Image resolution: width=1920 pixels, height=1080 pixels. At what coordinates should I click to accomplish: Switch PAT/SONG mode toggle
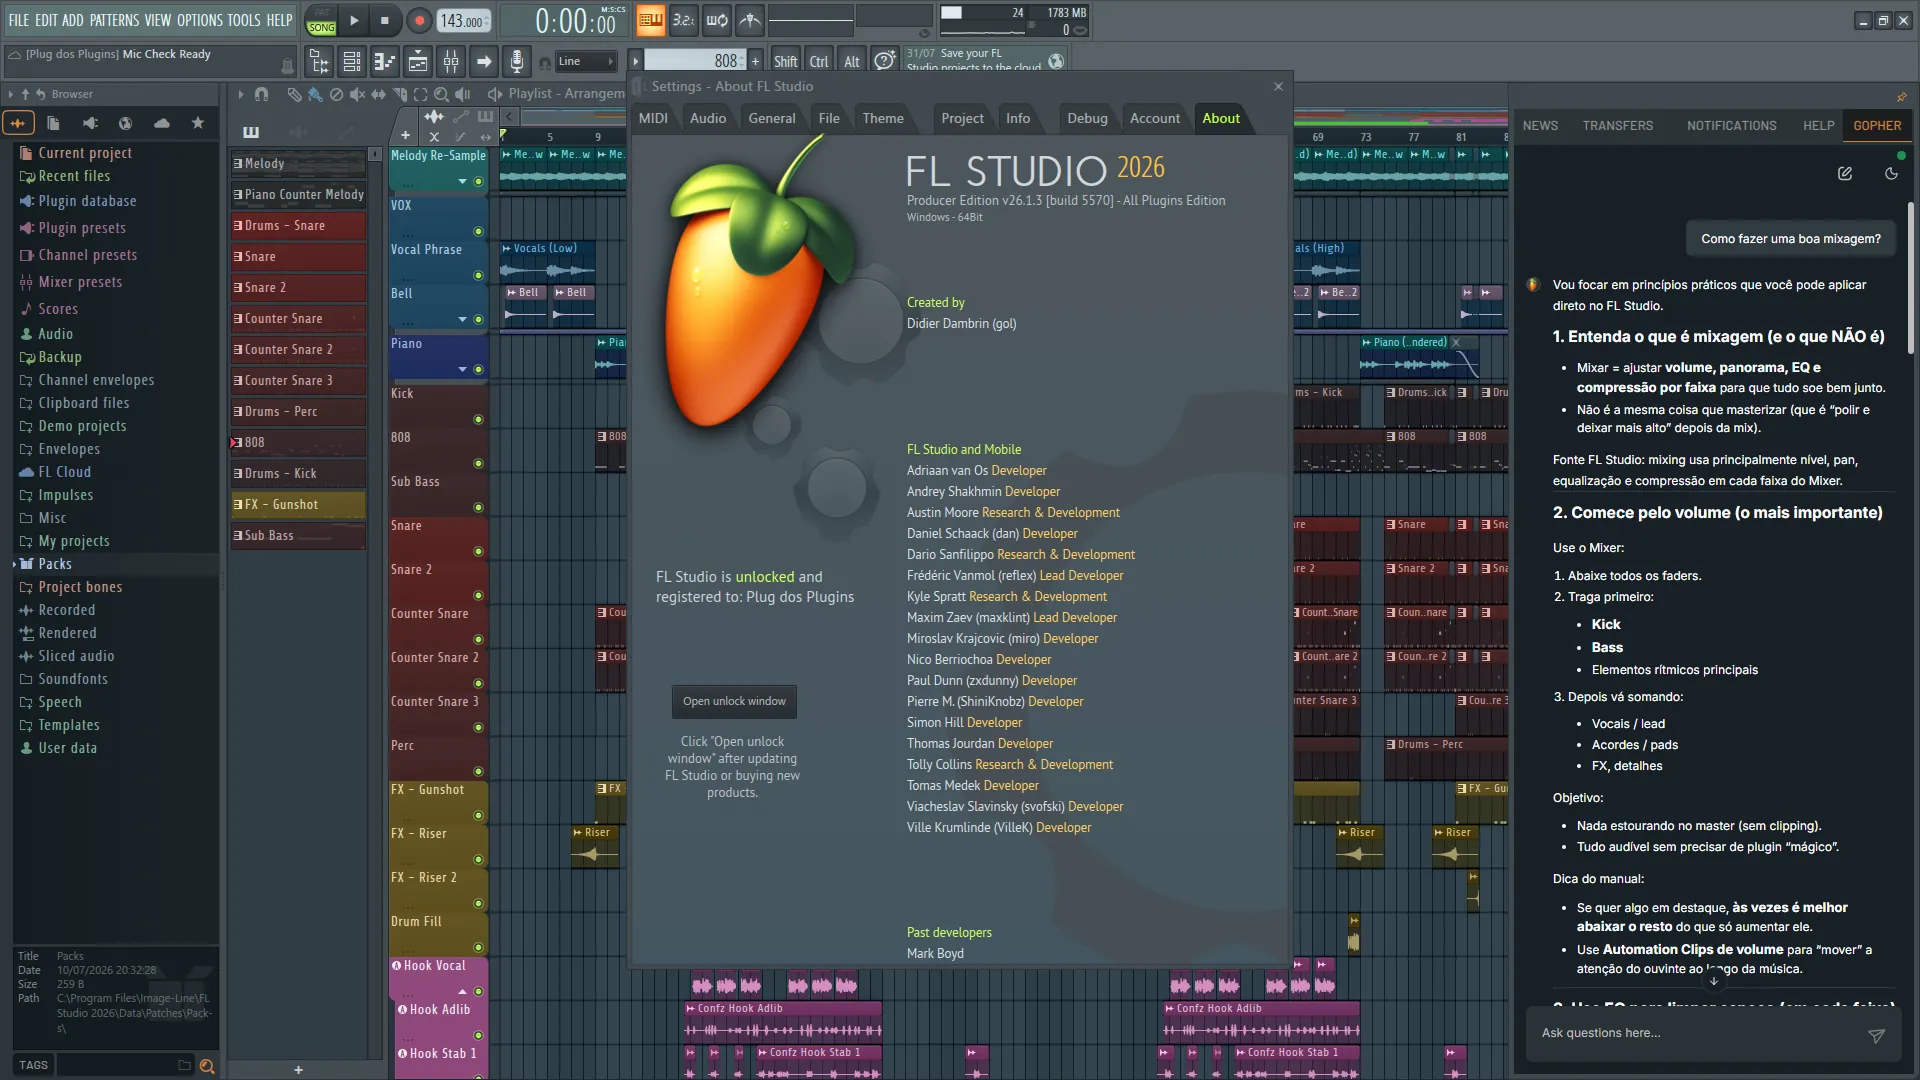(321, 21)
